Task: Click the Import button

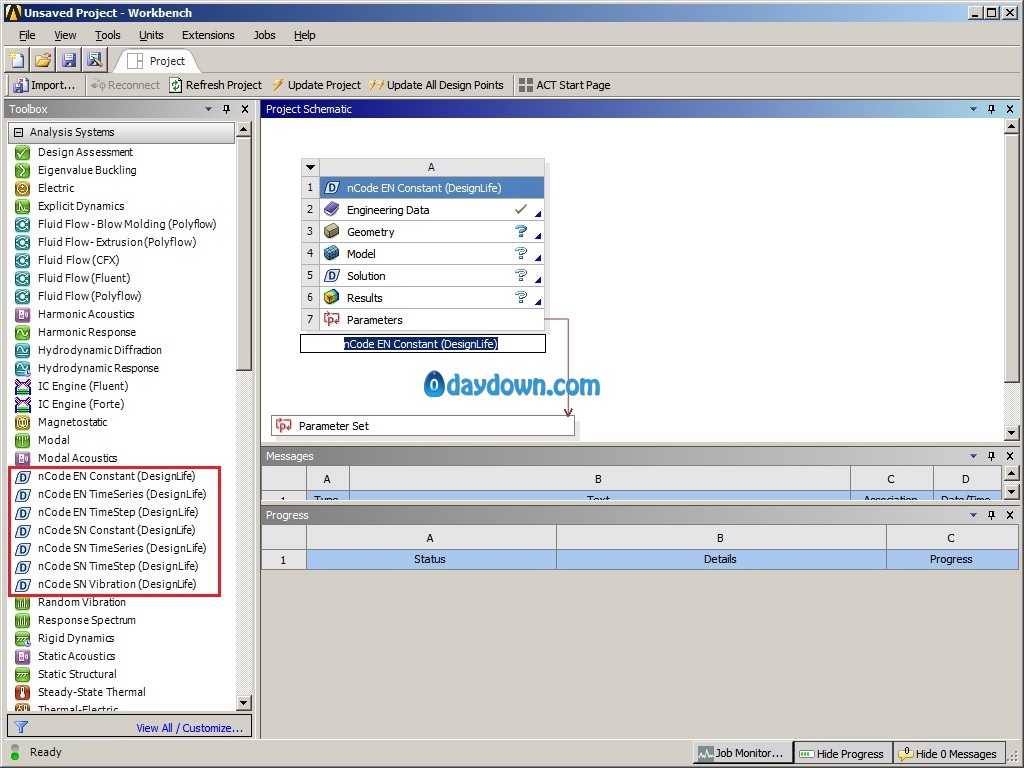Action: (x=44, y=85)
